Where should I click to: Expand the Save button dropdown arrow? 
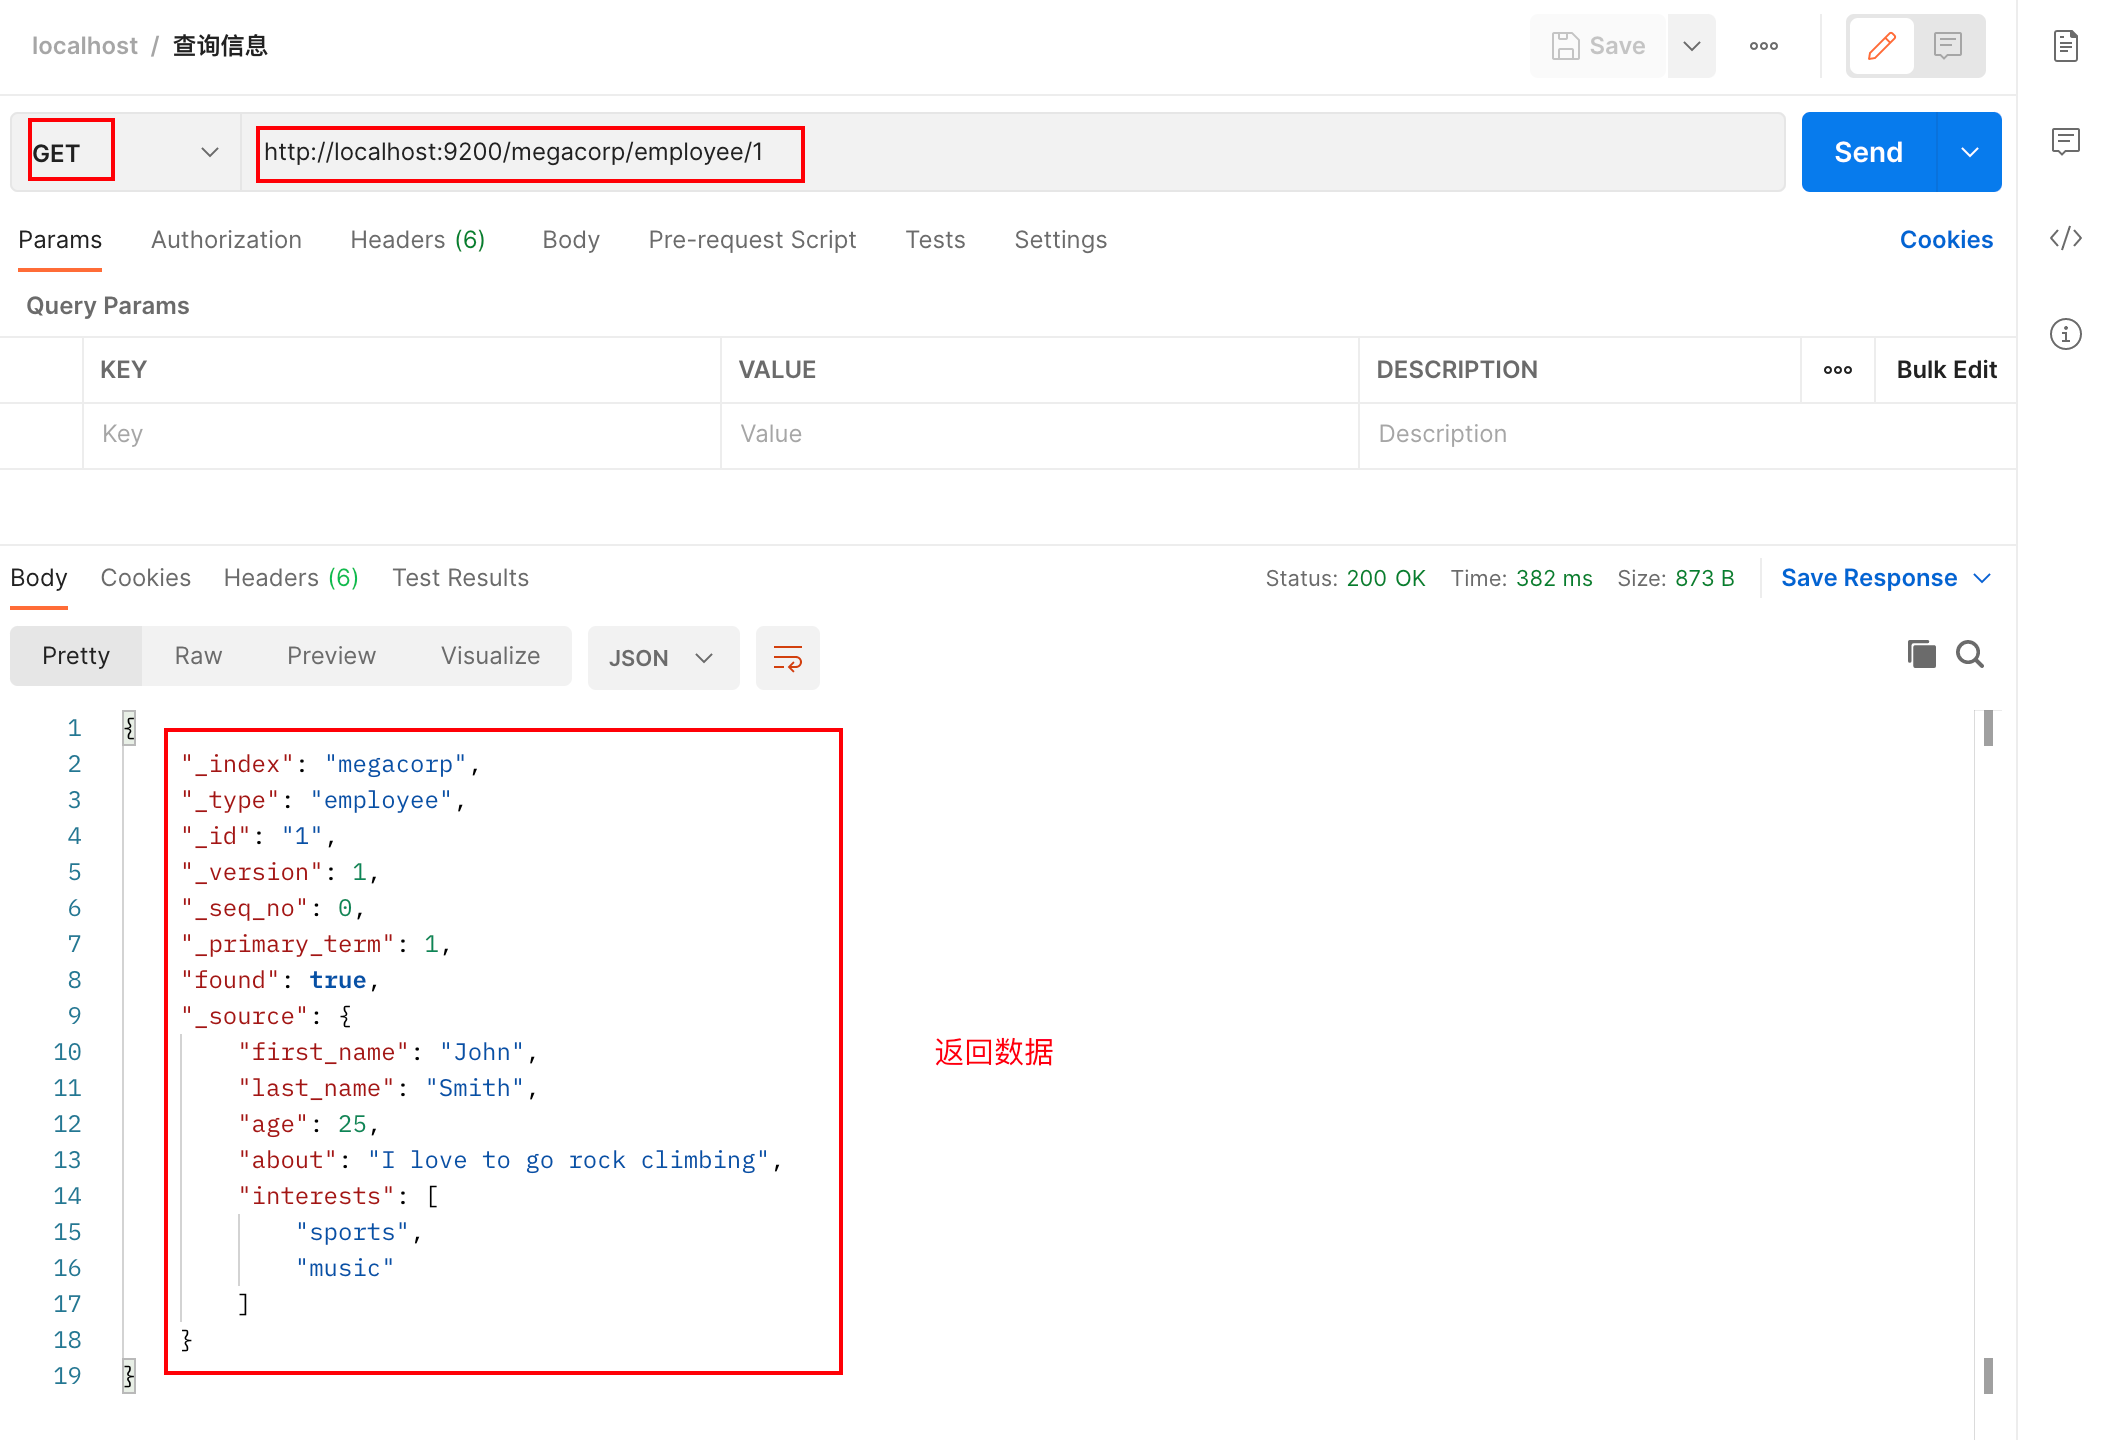(1691, 46)
